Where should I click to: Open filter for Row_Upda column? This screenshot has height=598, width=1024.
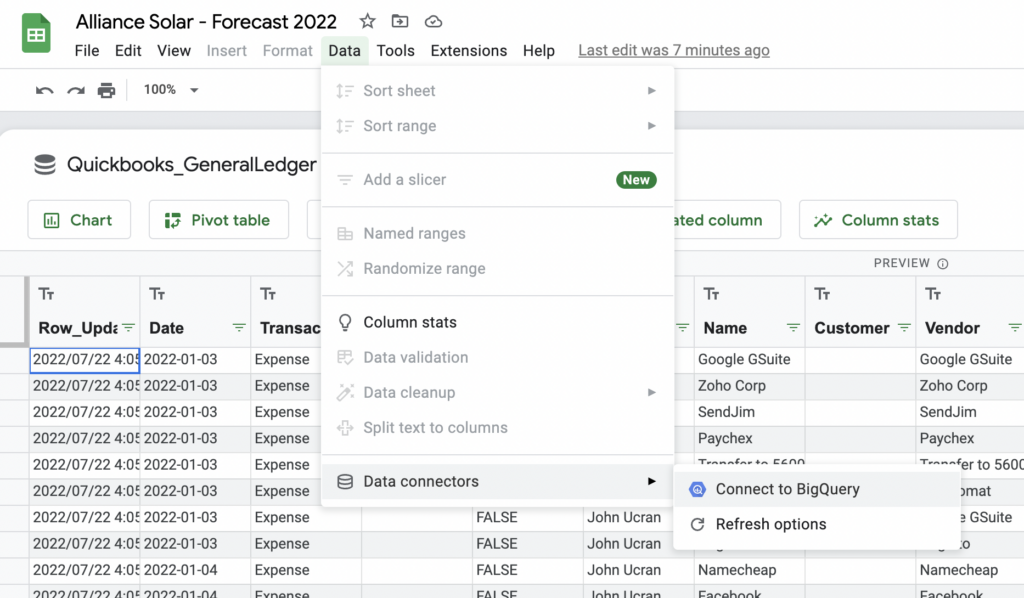pyautogui.click(x=129, y=328)
